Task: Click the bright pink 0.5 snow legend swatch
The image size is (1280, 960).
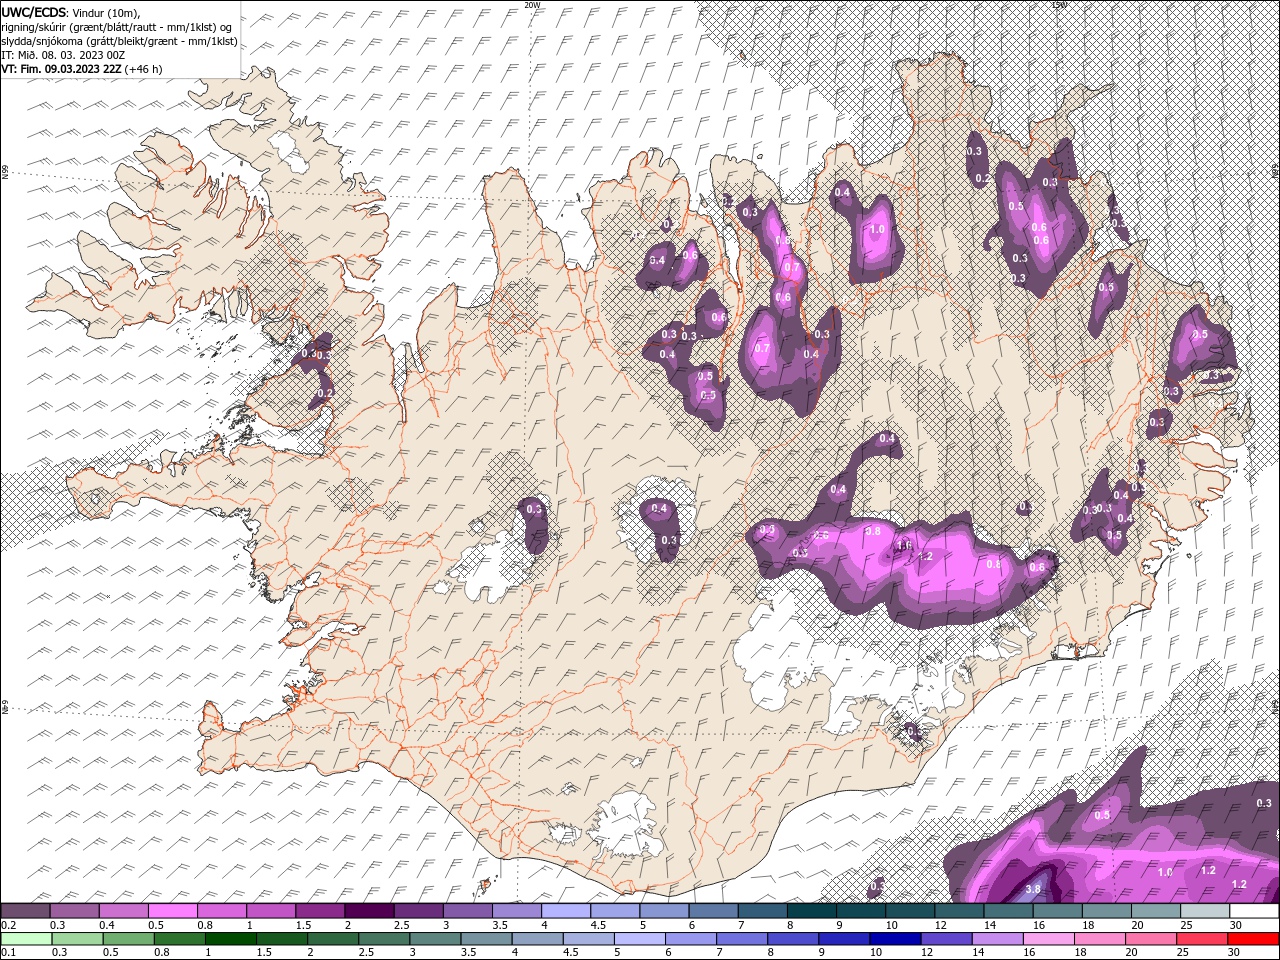Action: pyautogui.click(x=172, y=911)
